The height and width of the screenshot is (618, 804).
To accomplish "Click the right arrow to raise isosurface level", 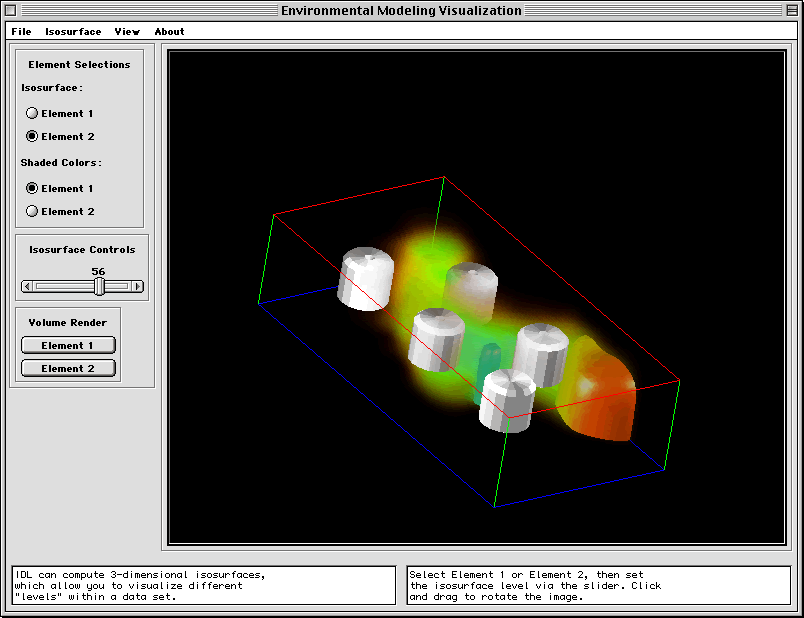I will [x=139, y=286].
